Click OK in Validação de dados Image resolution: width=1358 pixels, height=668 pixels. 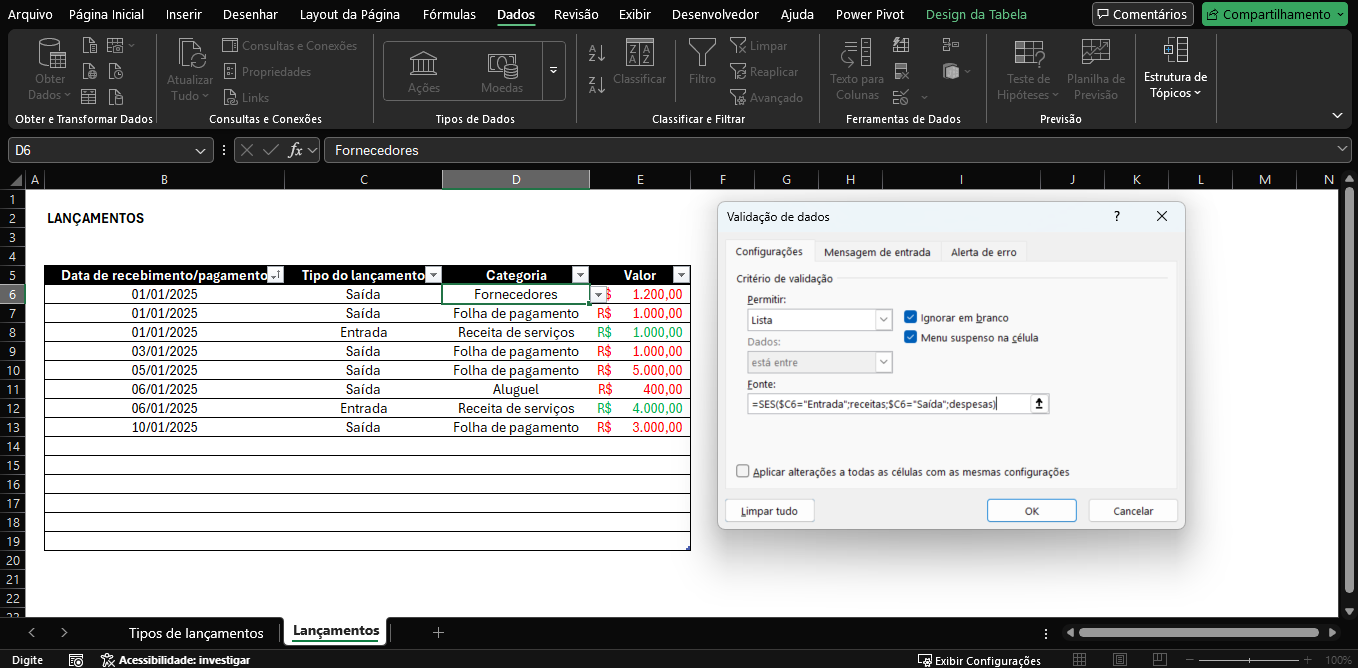coord(1031,511)
